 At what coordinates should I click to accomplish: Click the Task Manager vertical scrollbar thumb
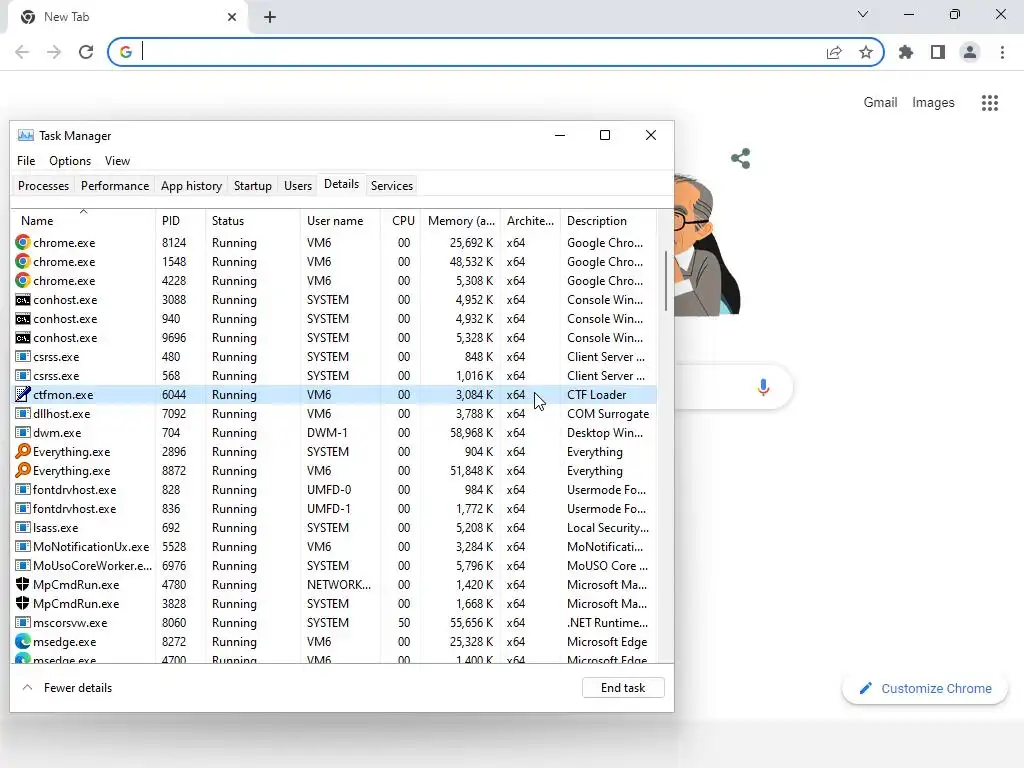(665, 281)
